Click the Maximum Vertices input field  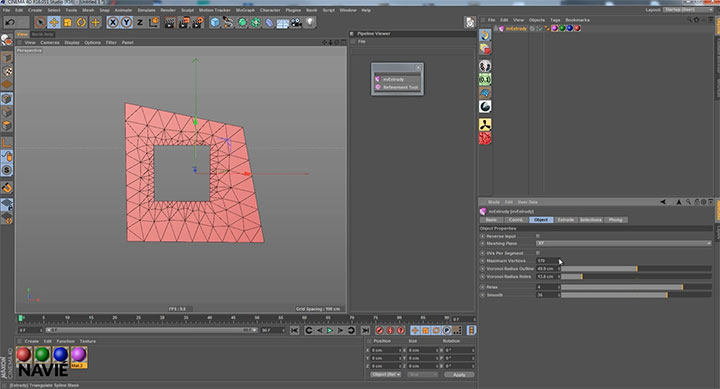pyautogui.click(x=547, y=261)
